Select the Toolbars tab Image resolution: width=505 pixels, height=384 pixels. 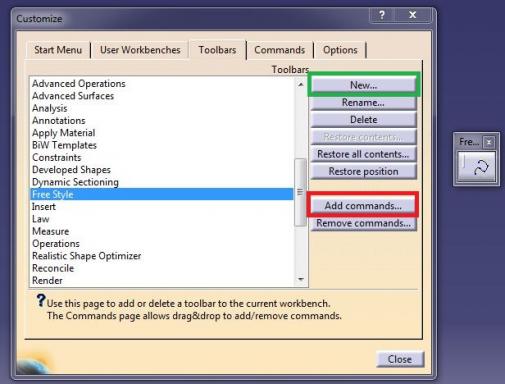217,50
